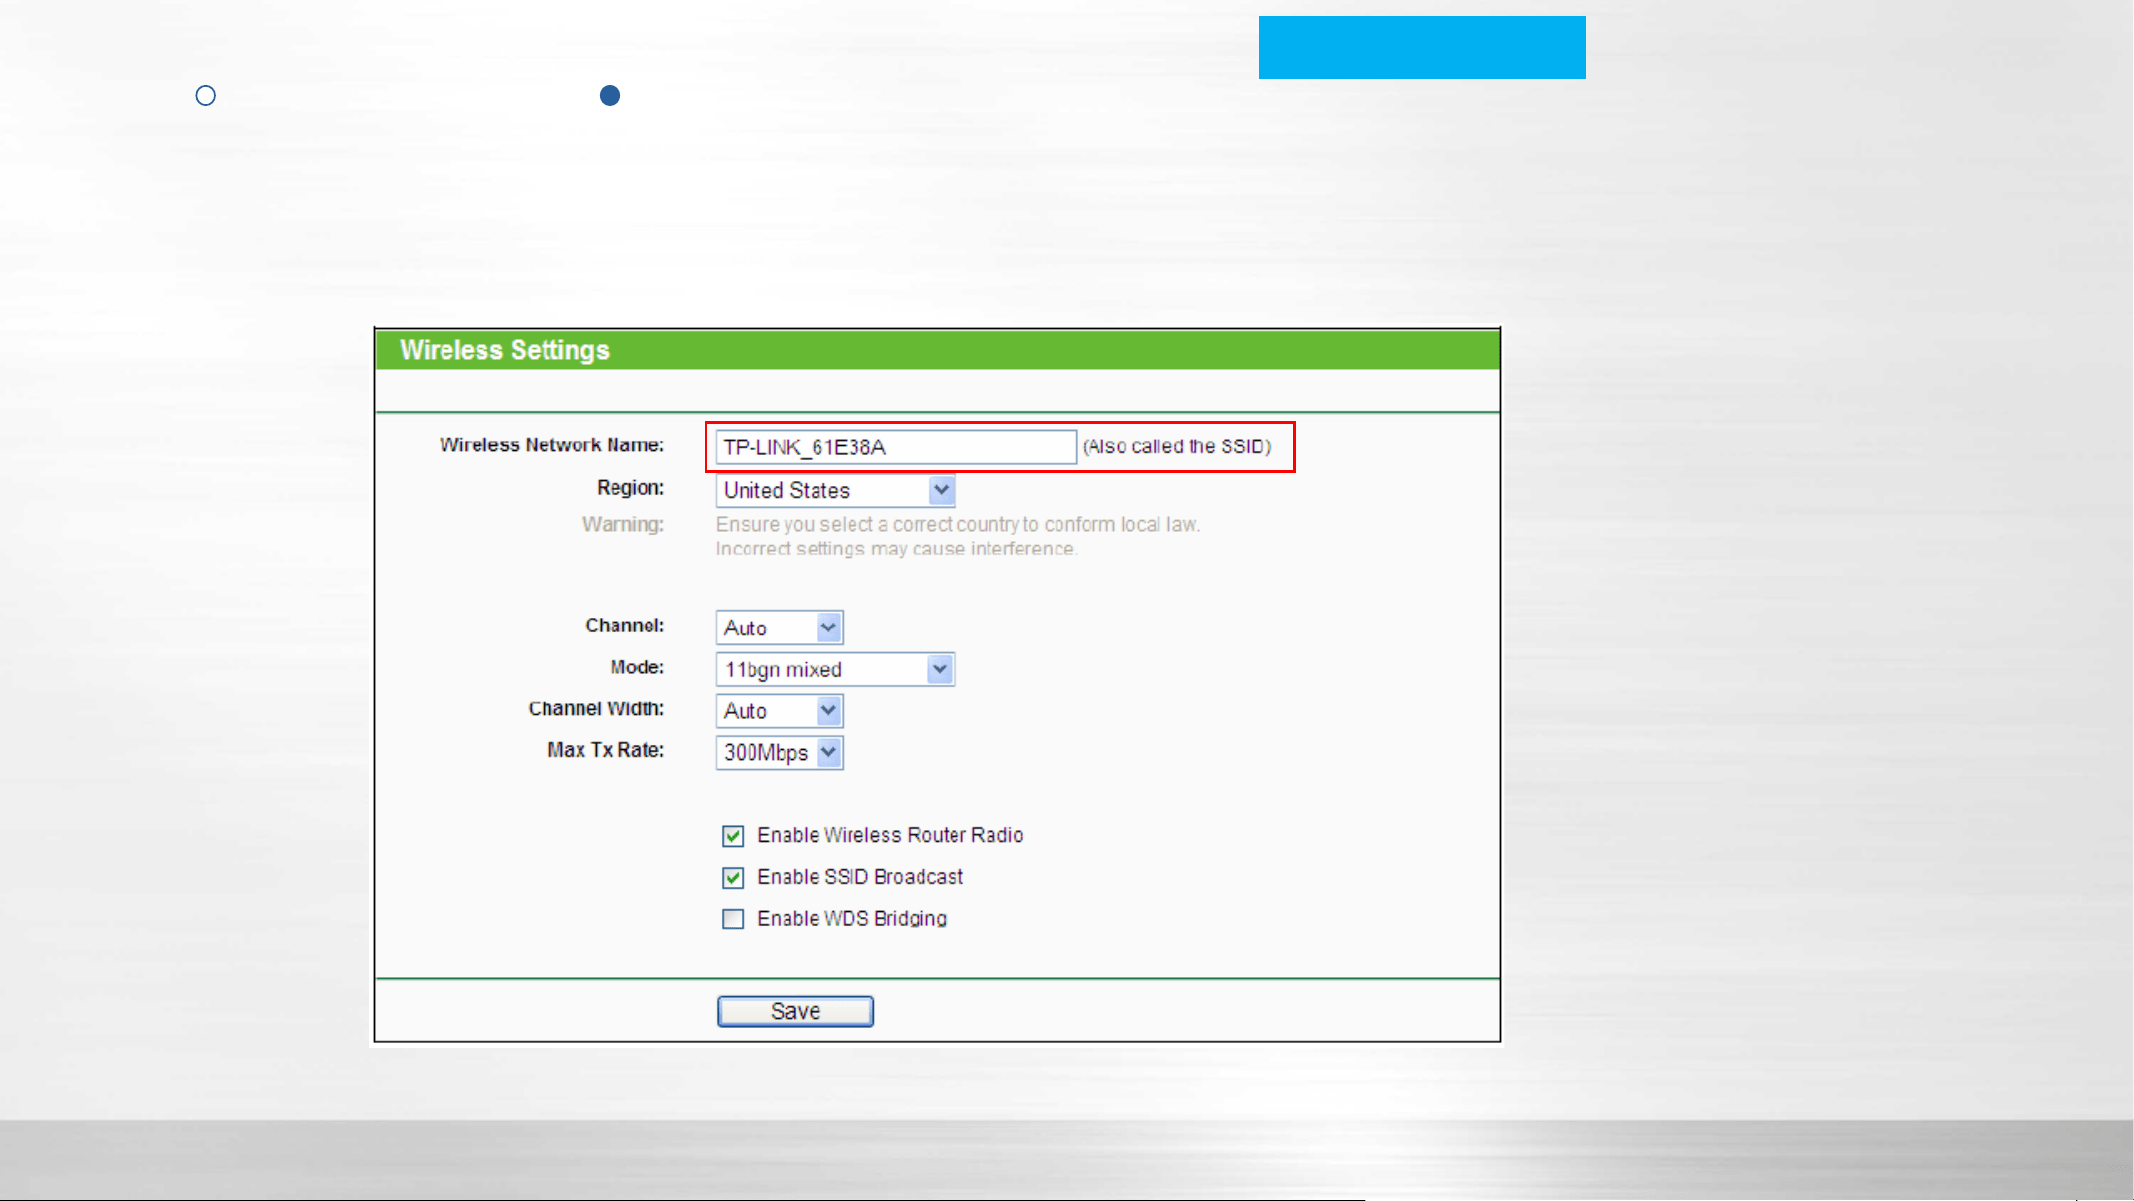This screenshot has width=2134, height=1201.
Task: Open the Mode dropdown showing 11bgn mixed
Action: click(x=835, y=669)
